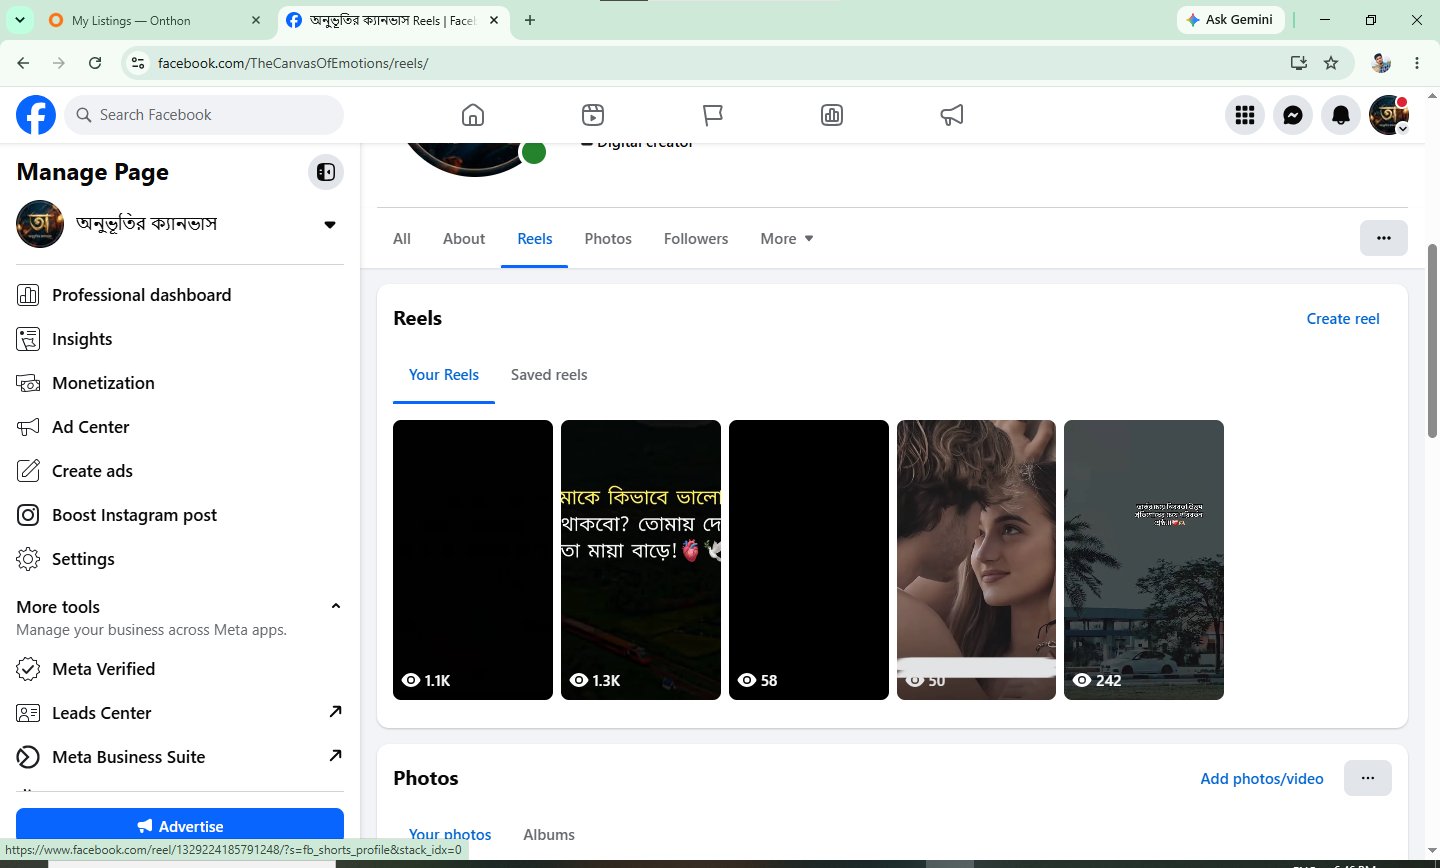Screen dimensions: 1440x868
Task: Open the Albums tab in Photos
Action: (549, 835)
